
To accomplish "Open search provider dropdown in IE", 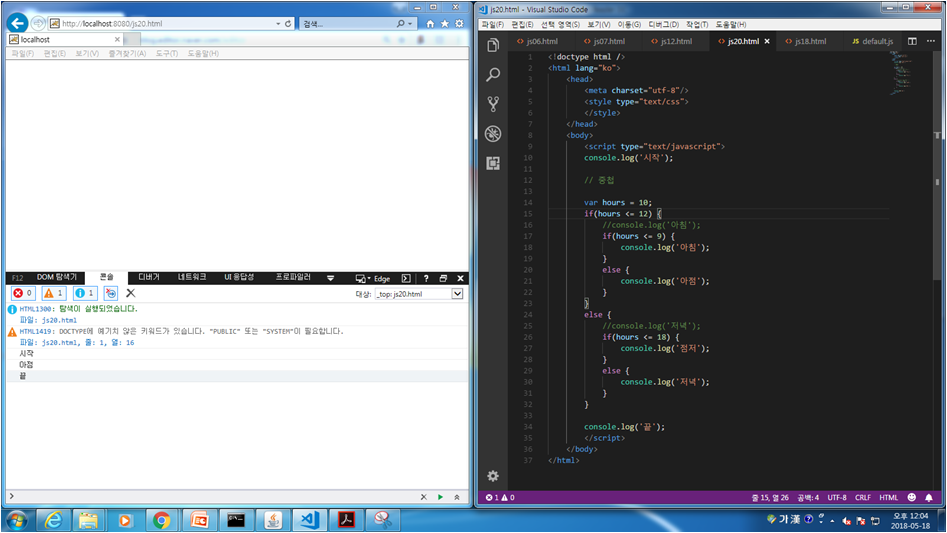I will click(411, 24).
